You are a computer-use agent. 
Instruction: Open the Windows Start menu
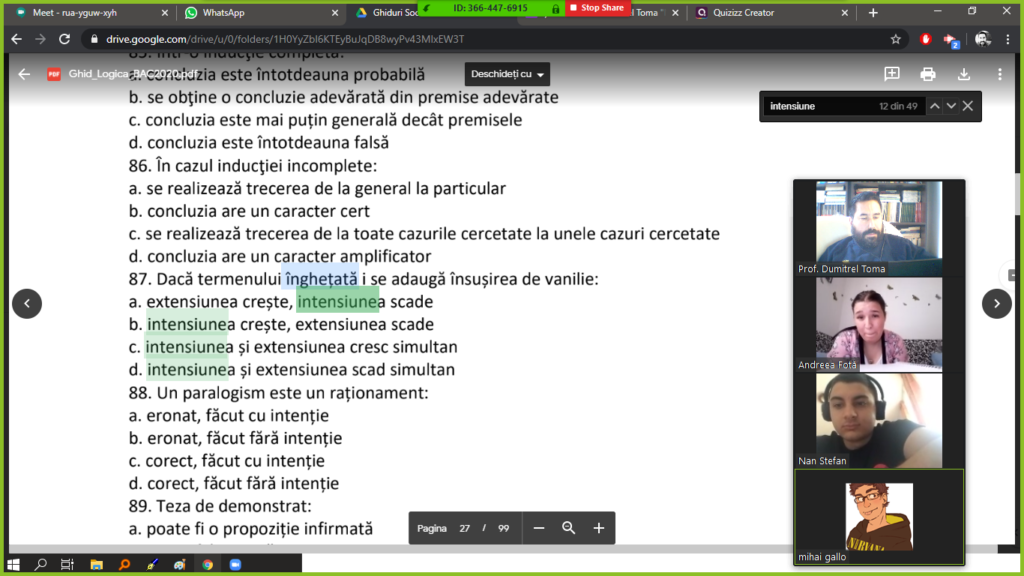[x=14, y=564]
